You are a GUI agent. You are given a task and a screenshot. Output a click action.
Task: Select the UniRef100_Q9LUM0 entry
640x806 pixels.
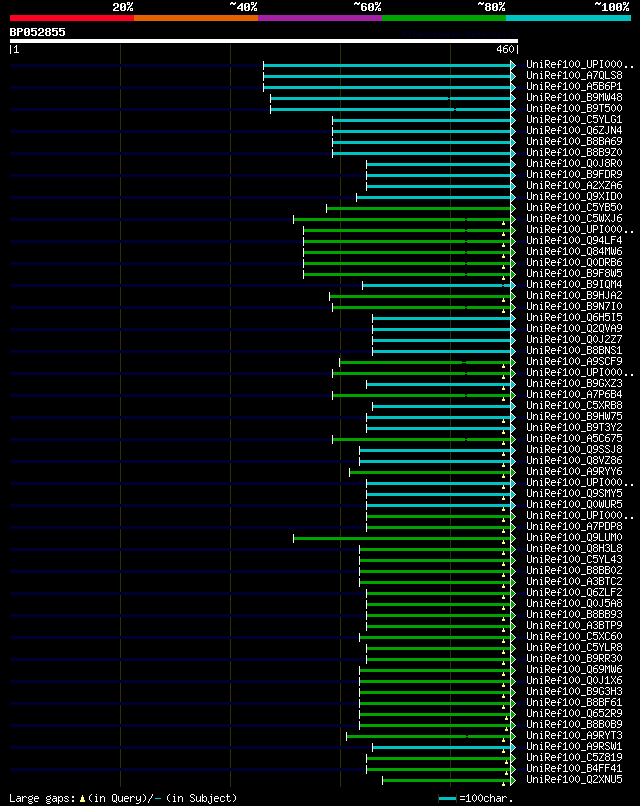(574, 538)
